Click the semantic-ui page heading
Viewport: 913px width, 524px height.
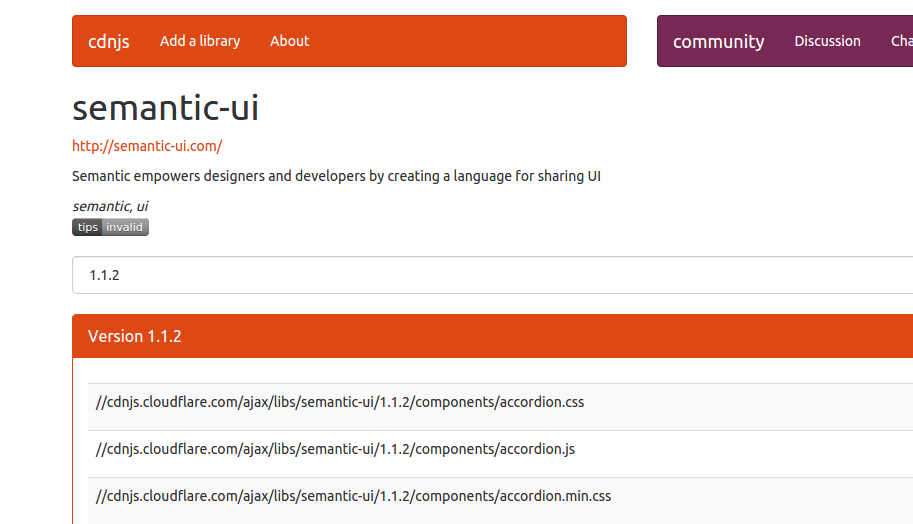tap(165, 108)
